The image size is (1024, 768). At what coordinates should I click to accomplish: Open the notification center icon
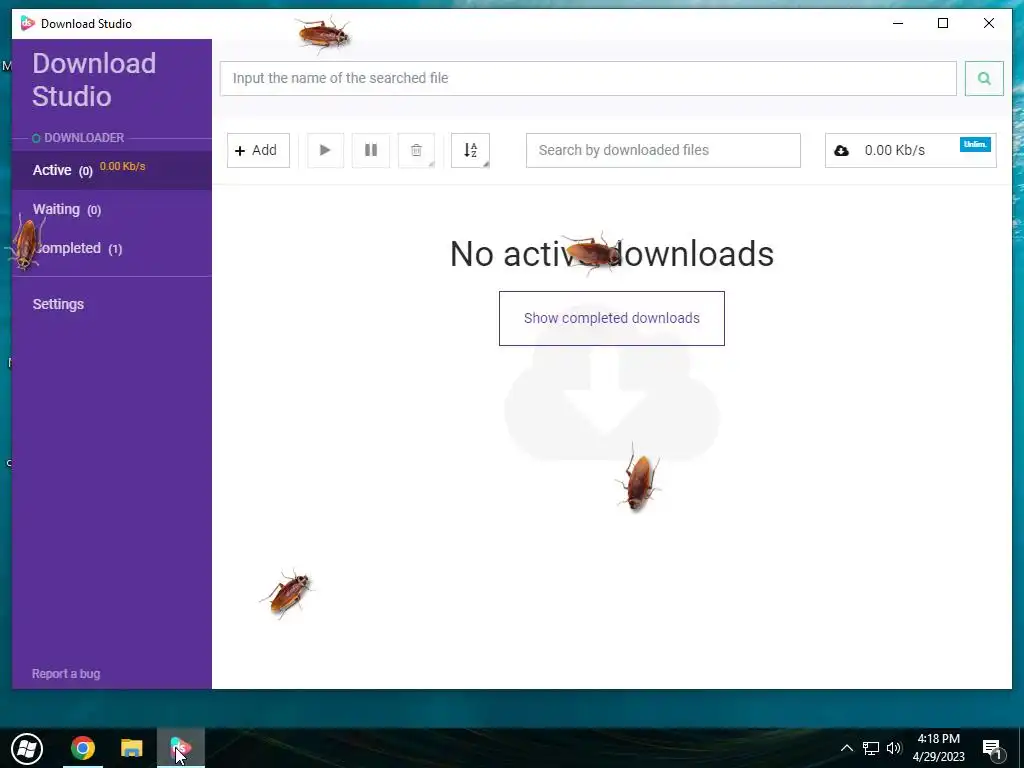click(992, 749)
